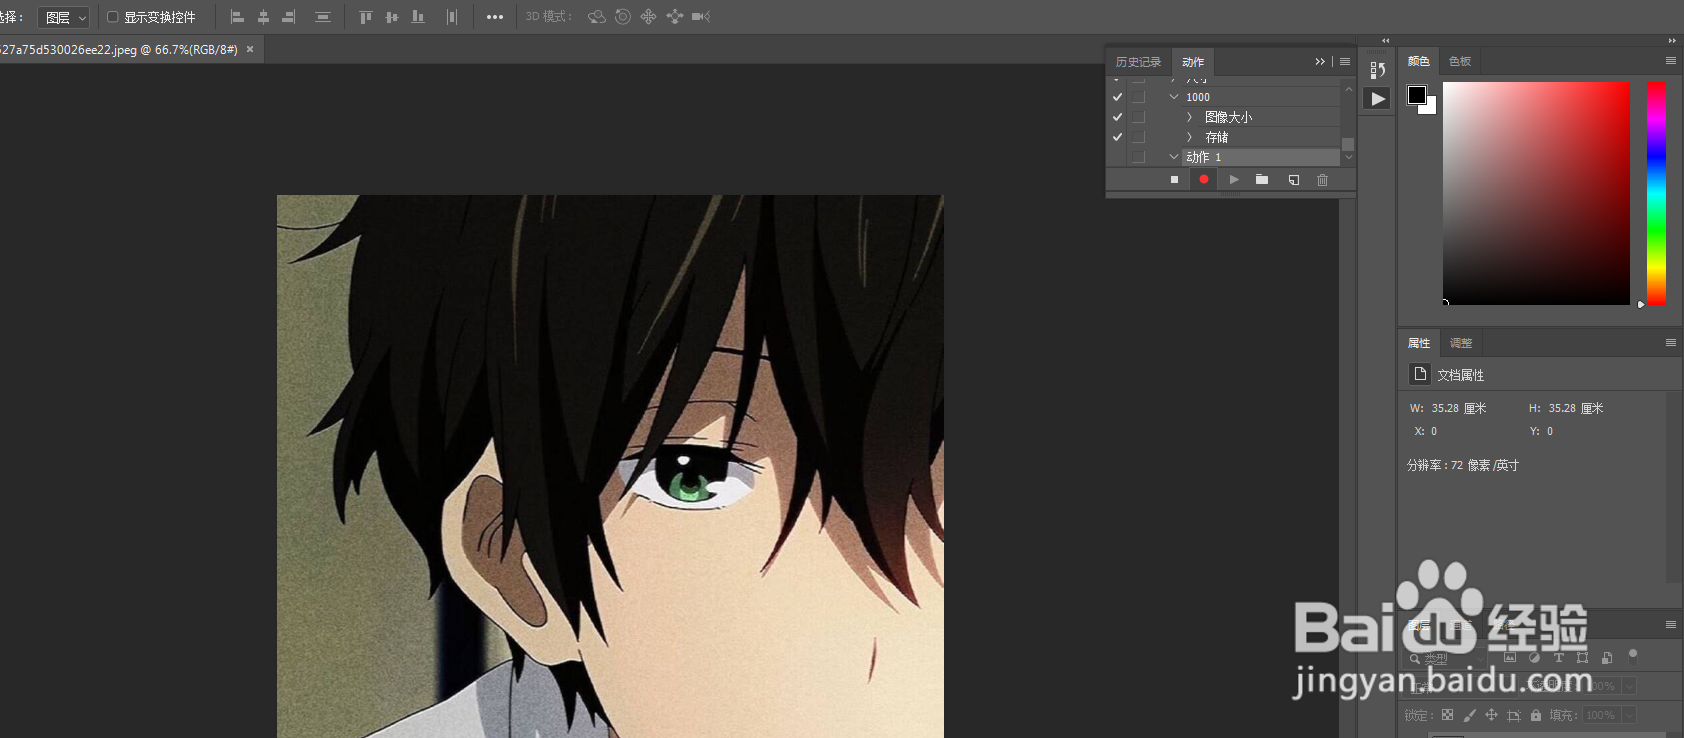Create a new action
Viewport: 1684px width, 738px height.
(x=1294, y=180)
